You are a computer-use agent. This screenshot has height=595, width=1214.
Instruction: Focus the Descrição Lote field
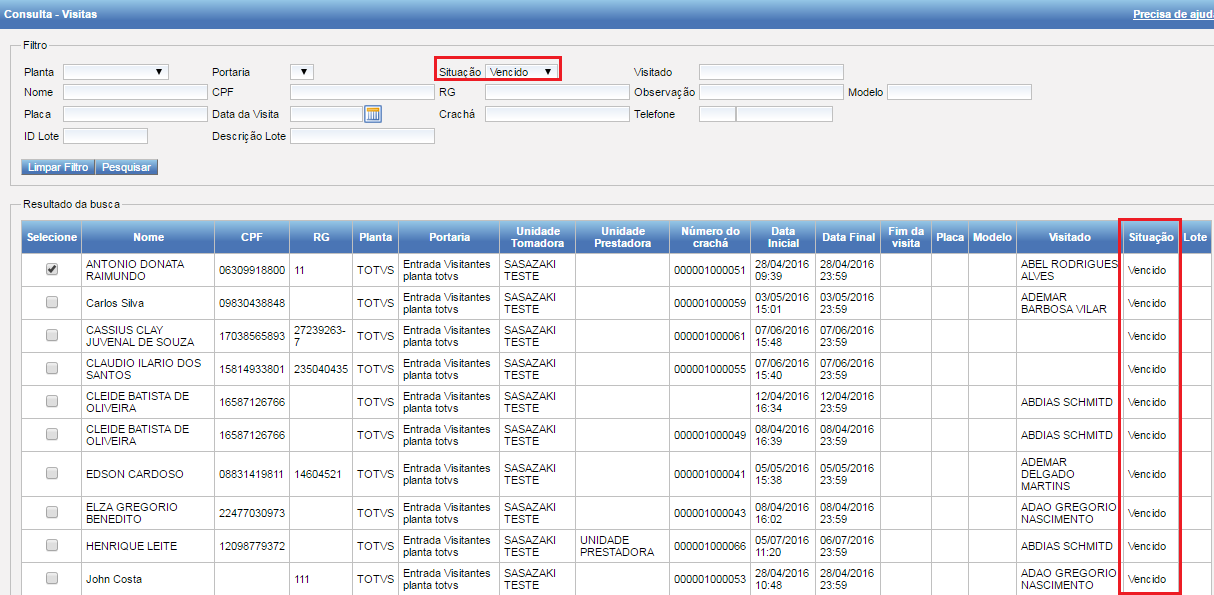(362, 136)
